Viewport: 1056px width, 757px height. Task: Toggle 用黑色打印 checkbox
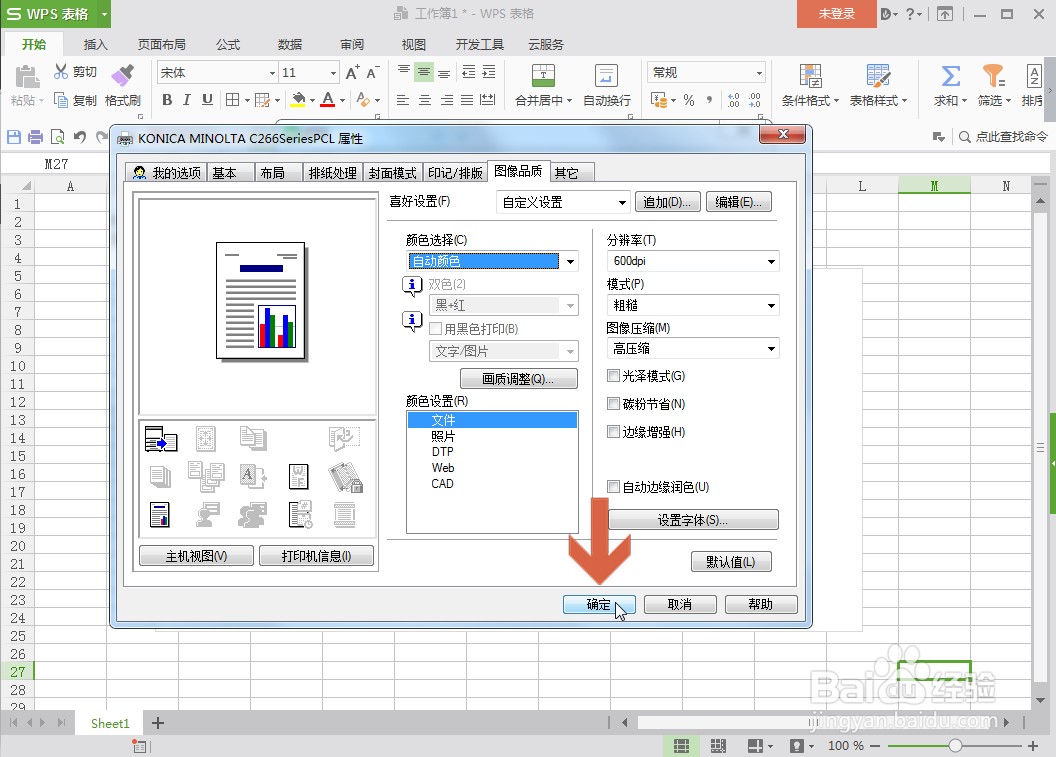pyautogui.click(x=436, y=329)
